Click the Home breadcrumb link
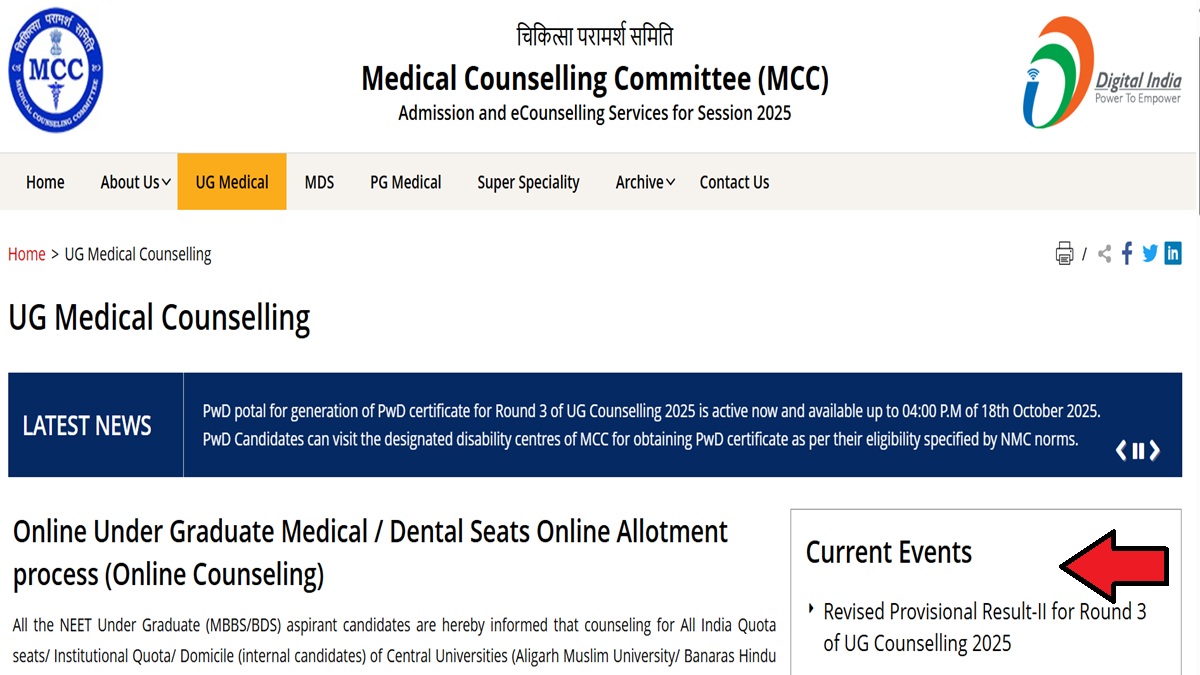 (27, 254)
